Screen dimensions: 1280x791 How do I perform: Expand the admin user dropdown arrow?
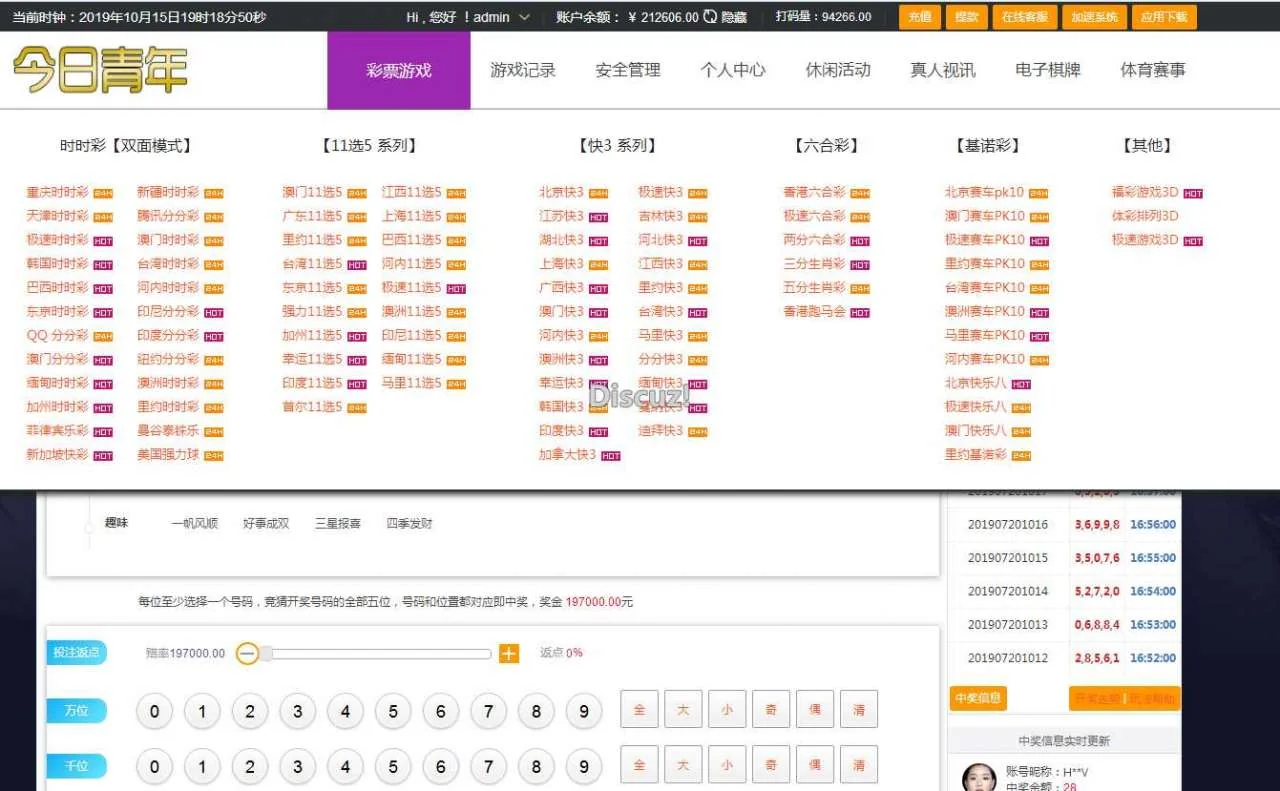[524, 17]
